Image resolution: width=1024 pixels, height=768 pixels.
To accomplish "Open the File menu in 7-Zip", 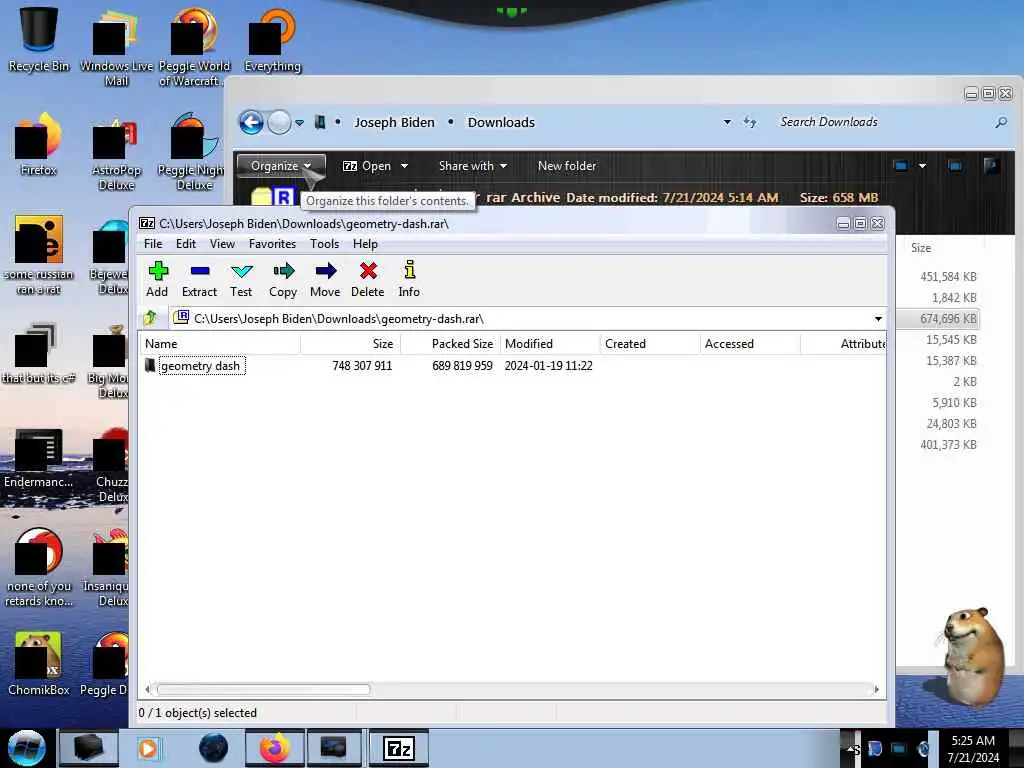I will point(153,244).
